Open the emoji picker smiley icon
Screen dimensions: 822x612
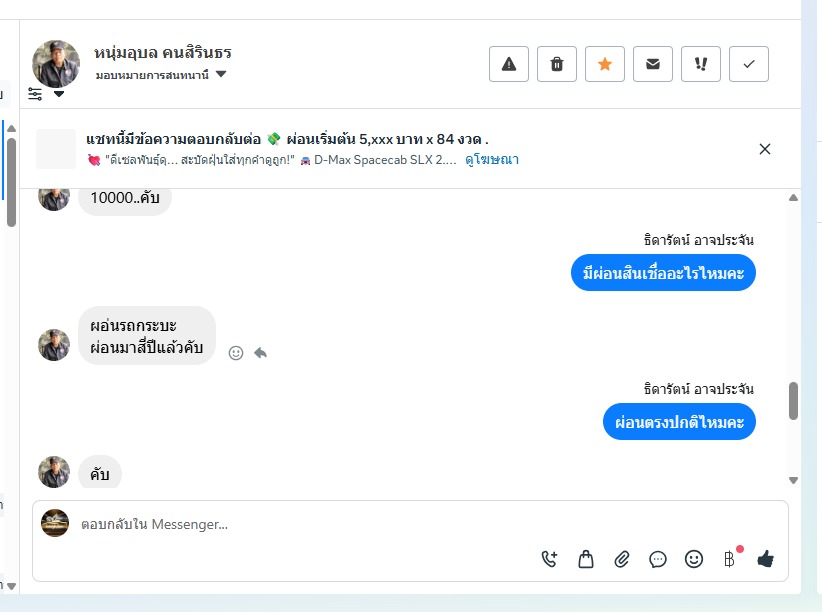(x=694, y=559)
